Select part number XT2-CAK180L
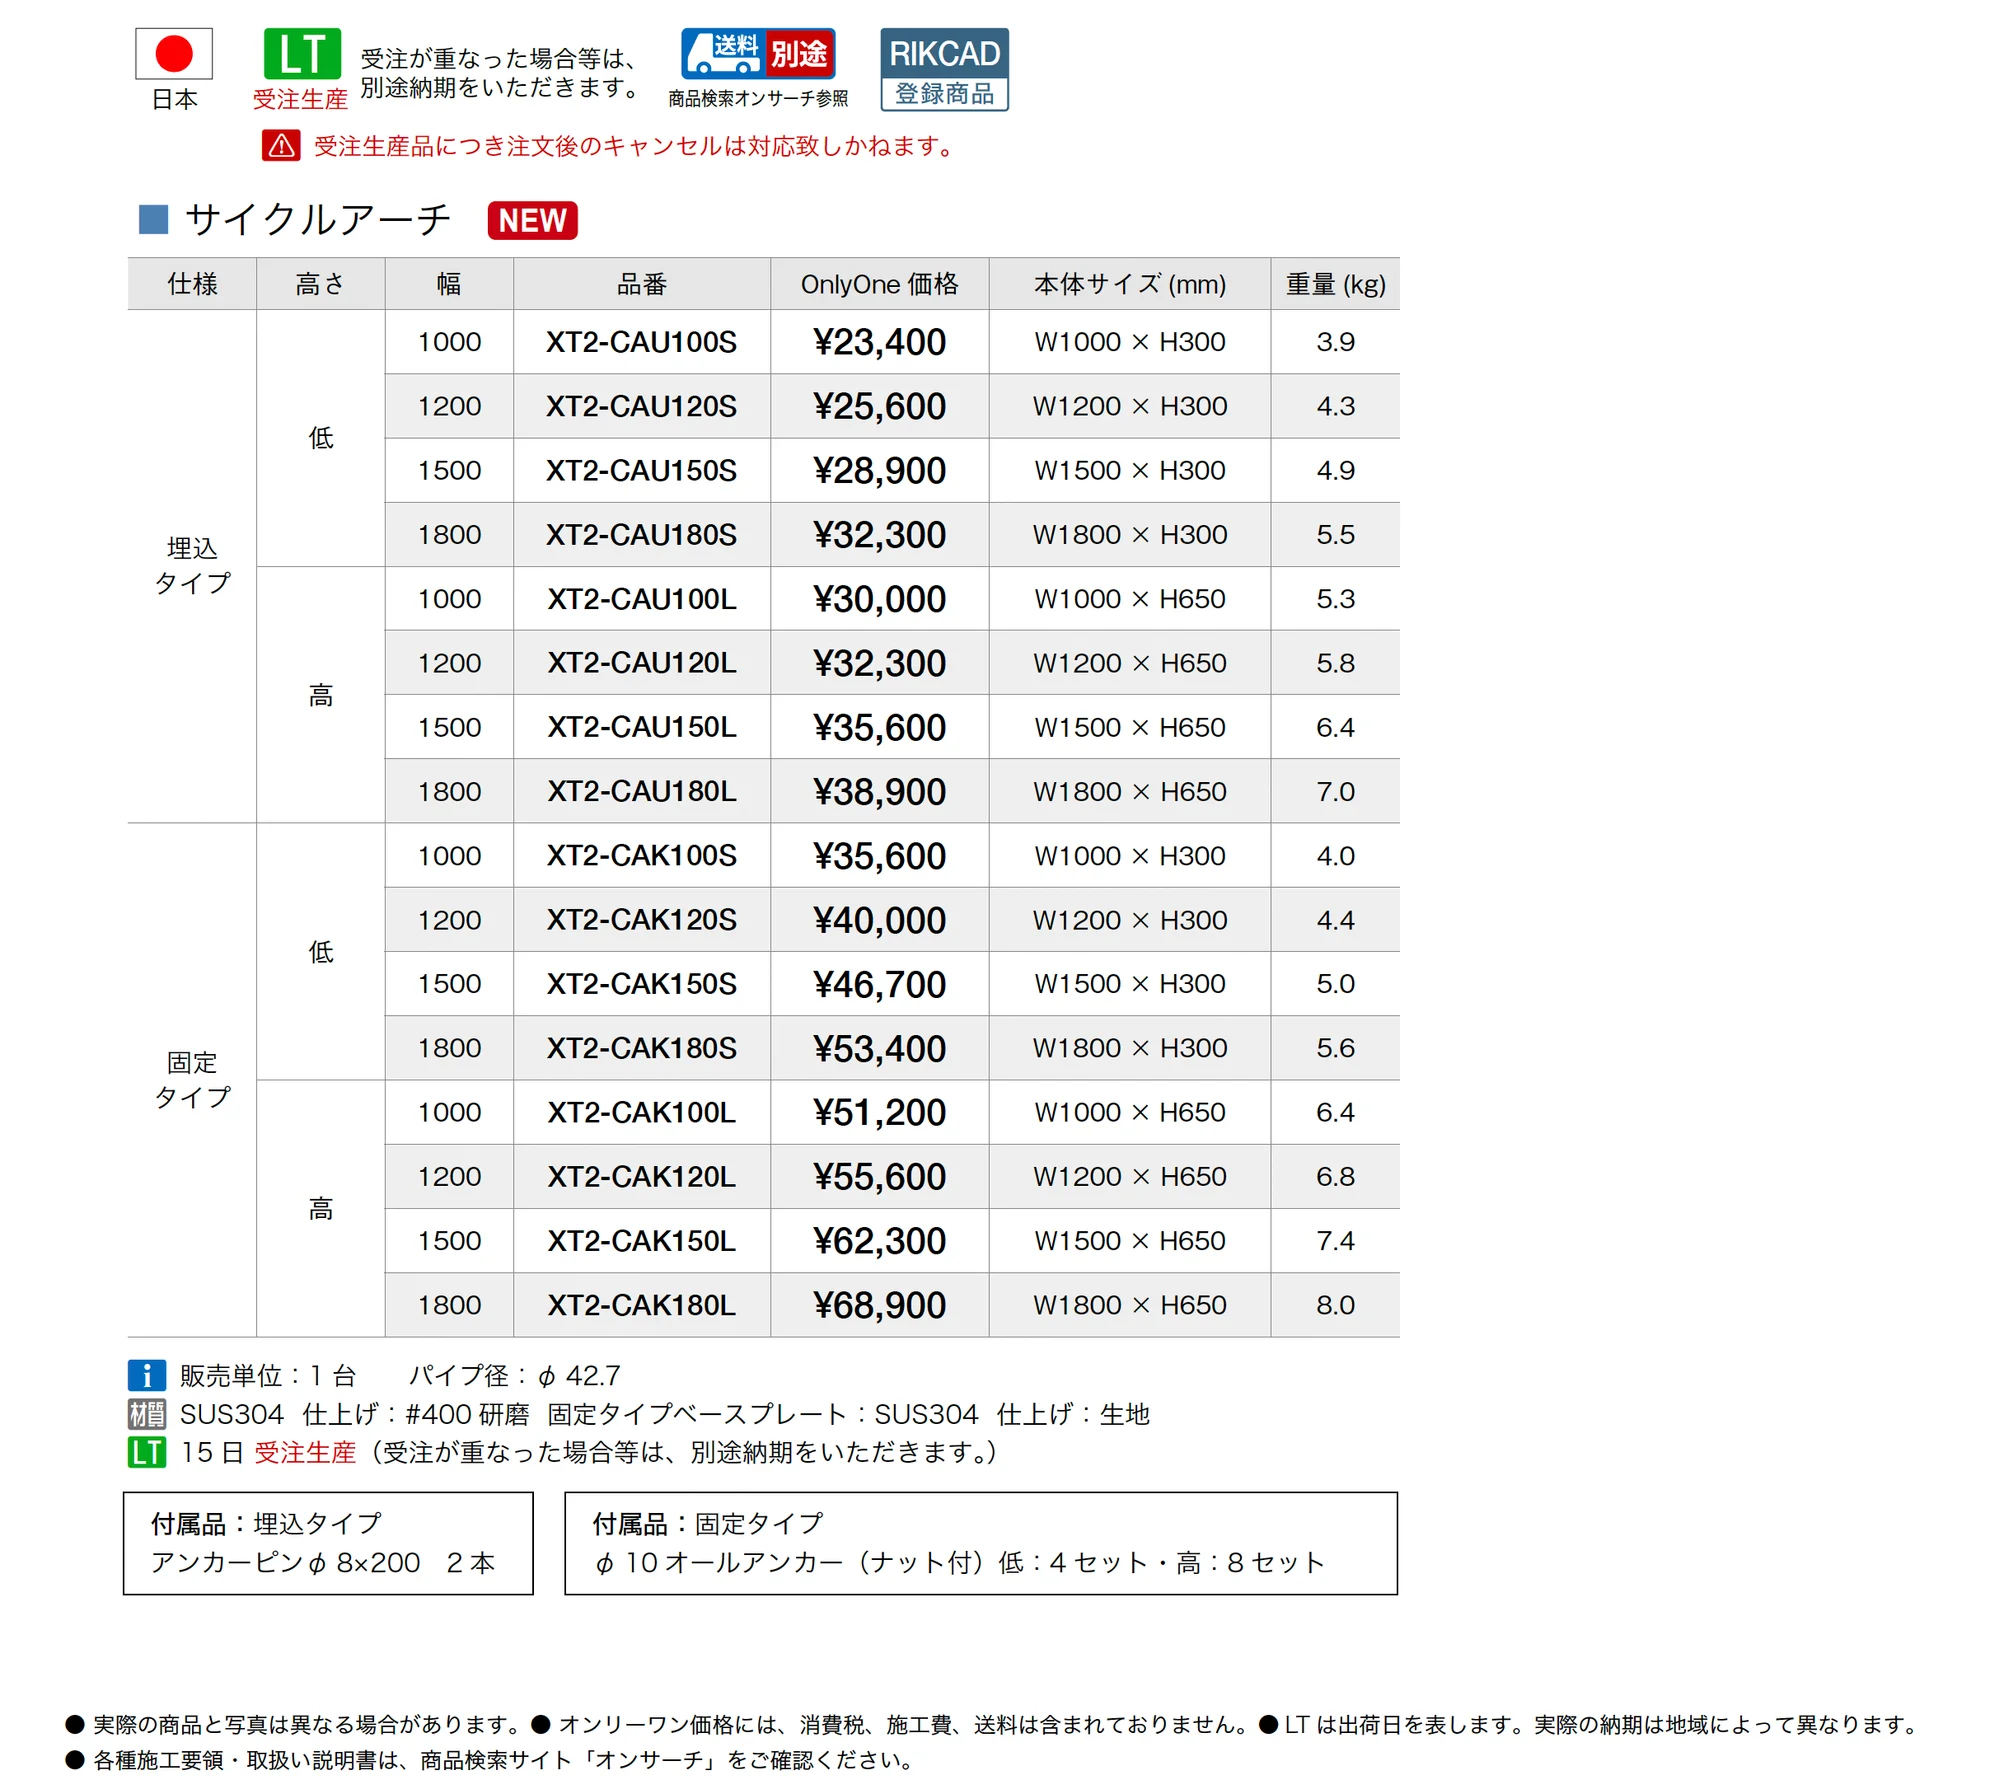Image resolution: width=1999 pixels, height=1790 pixels. coord(641,1305)
